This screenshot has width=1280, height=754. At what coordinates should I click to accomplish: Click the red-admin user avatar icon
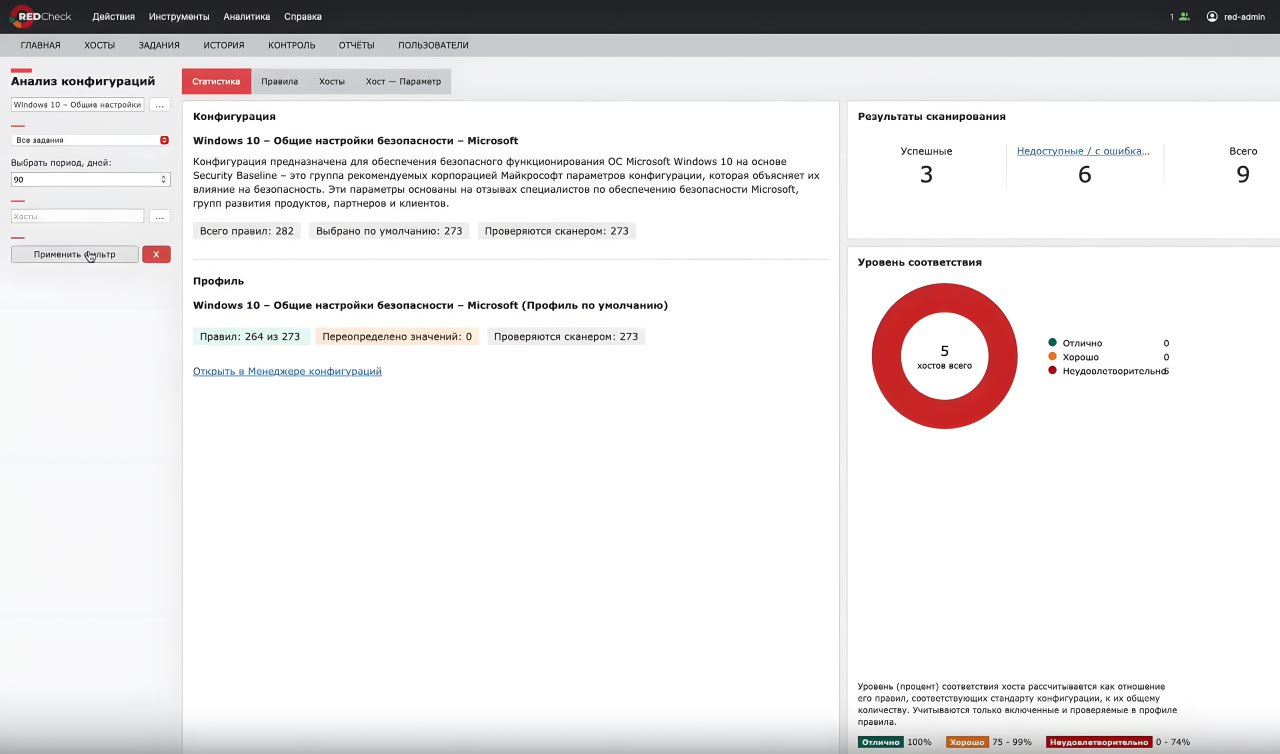(1212, 17)
